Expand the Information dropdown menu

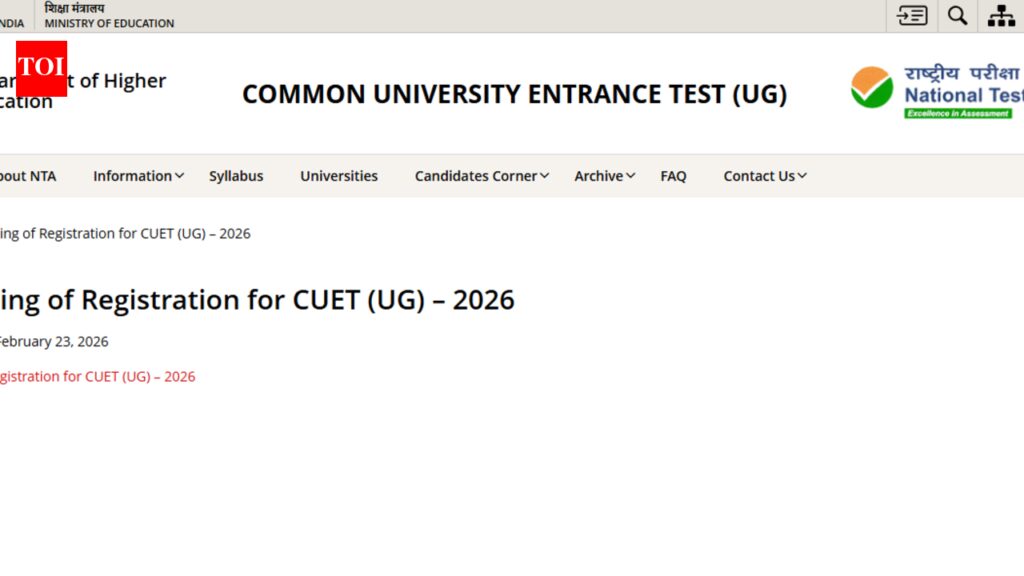click(x=132, y=175)
